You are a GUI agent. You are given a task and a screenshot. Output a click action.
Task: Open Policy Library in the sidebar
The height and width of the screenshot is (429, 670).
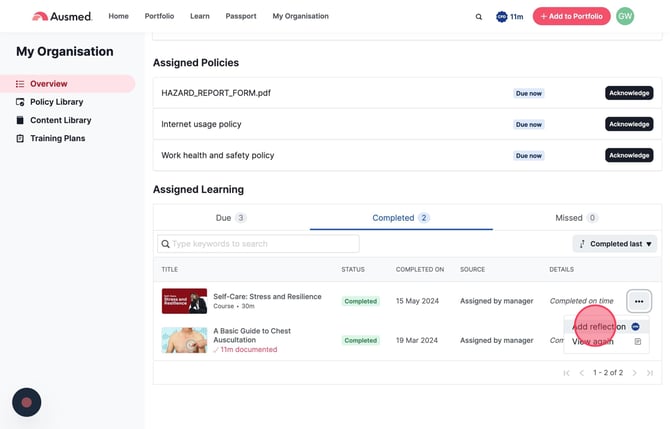click(56, 102)
